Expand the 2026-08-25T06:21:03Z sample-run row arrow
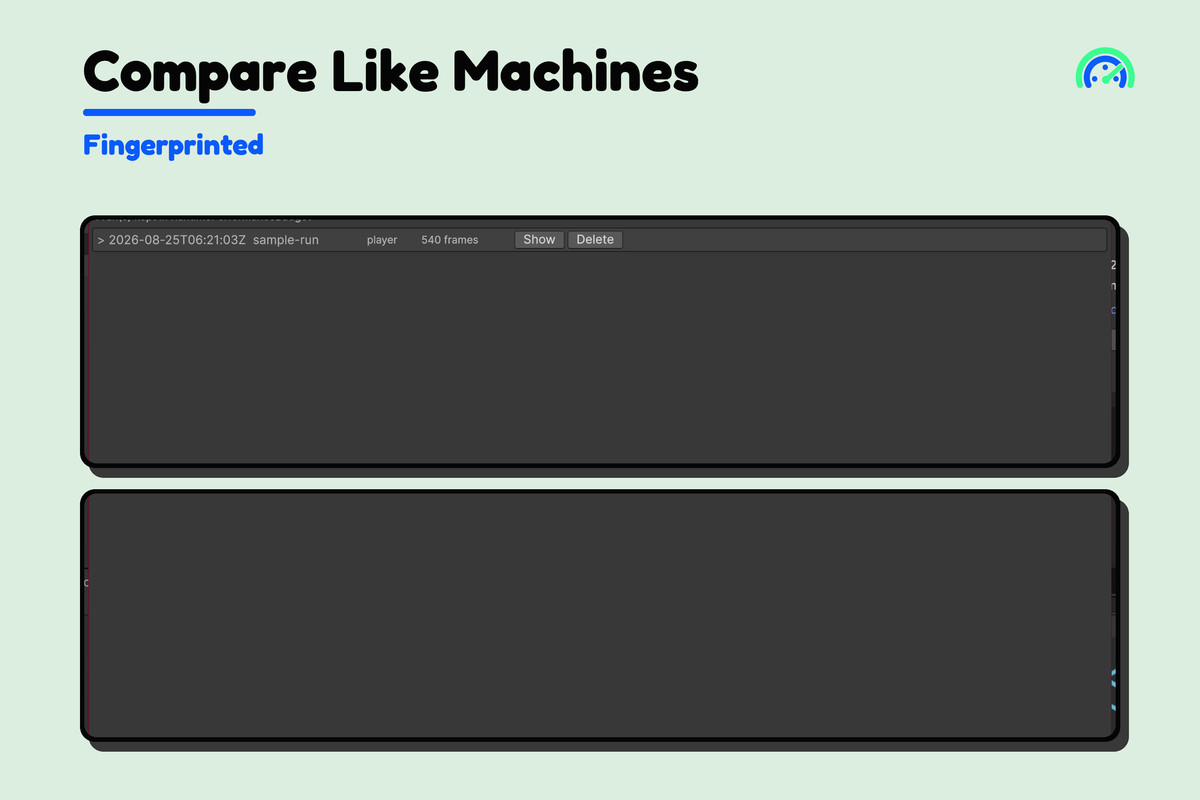This screenshot has width=1200, height=800. coord(101,240)
